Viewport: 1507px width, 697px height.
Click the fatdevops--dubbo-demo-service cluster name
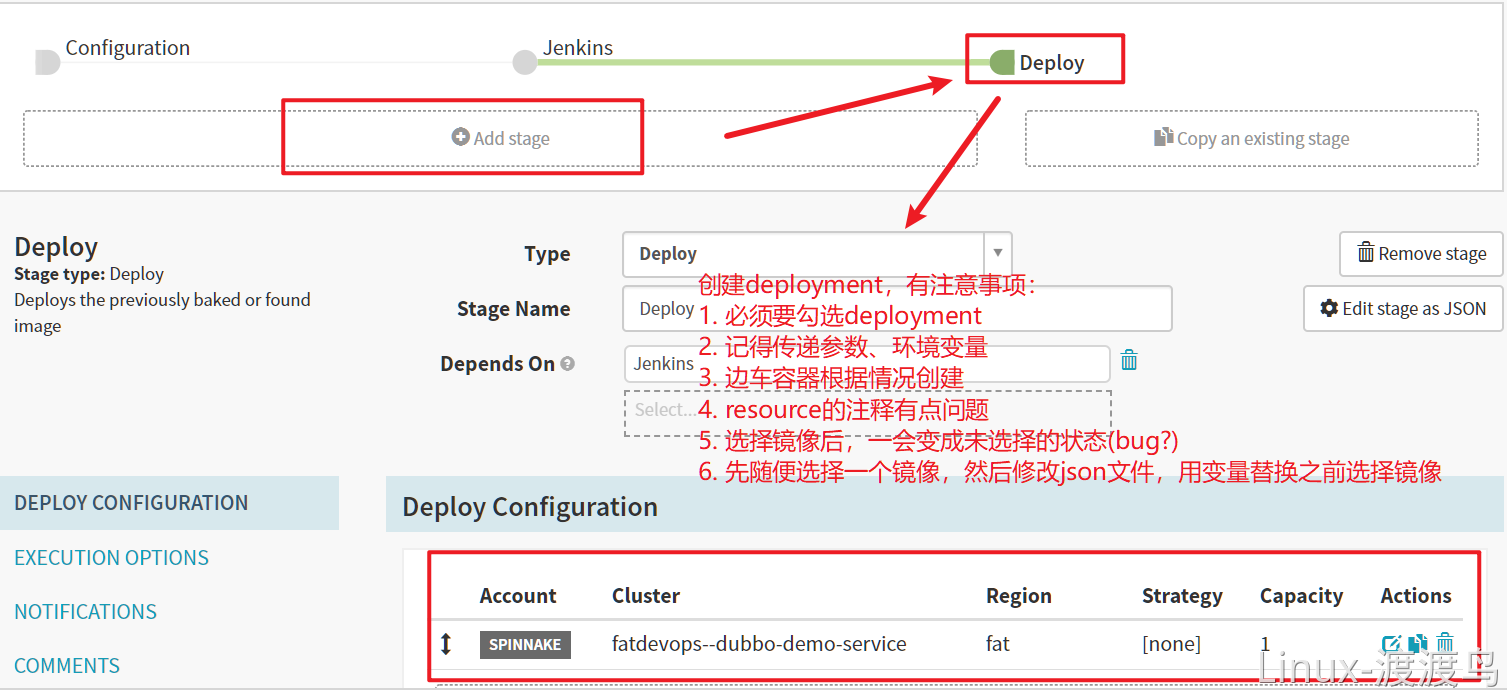[x=759, y=644]
